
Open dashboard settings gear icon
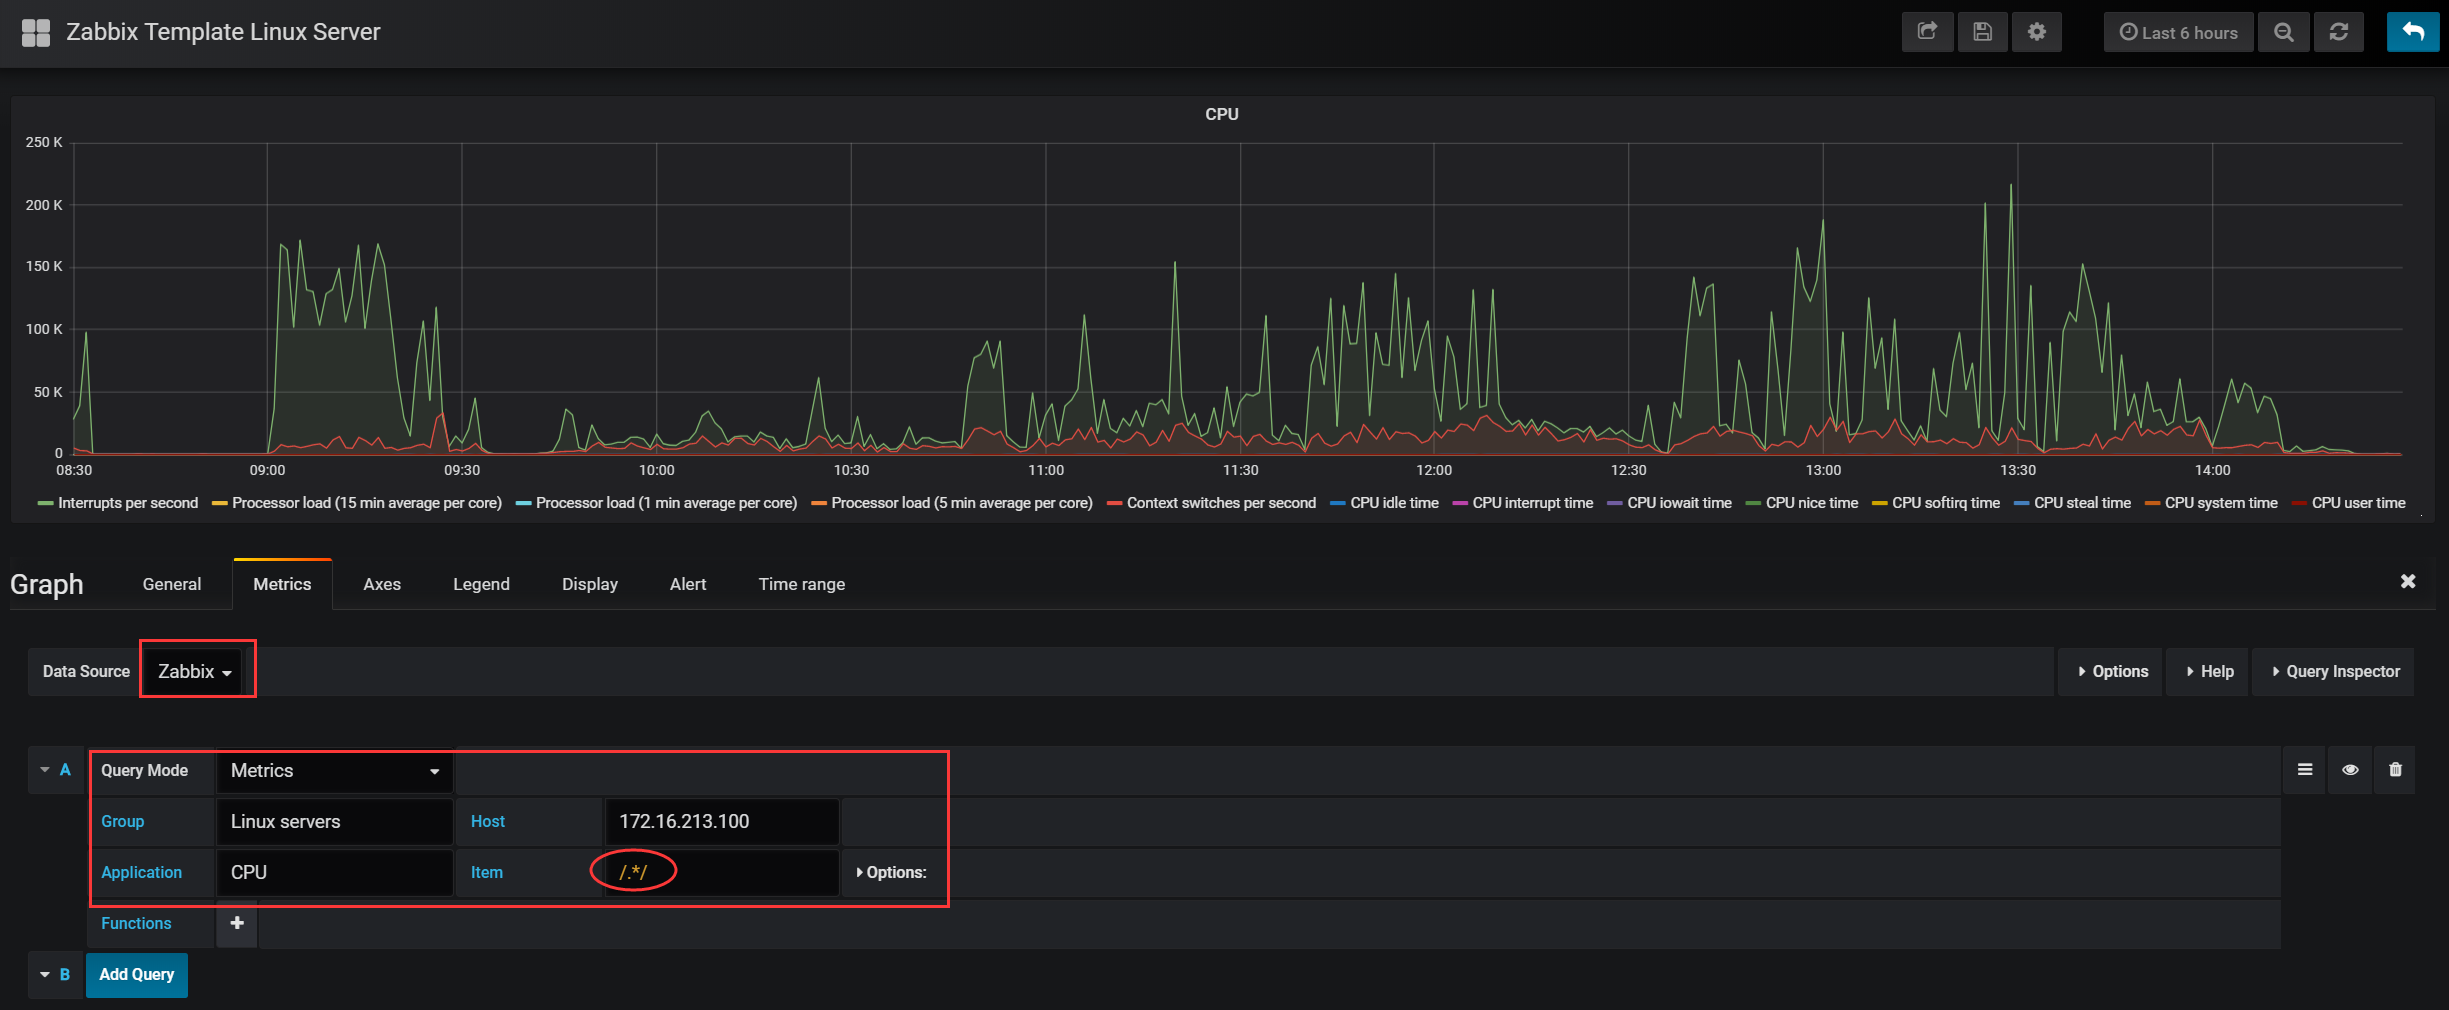click(2037, 32)
